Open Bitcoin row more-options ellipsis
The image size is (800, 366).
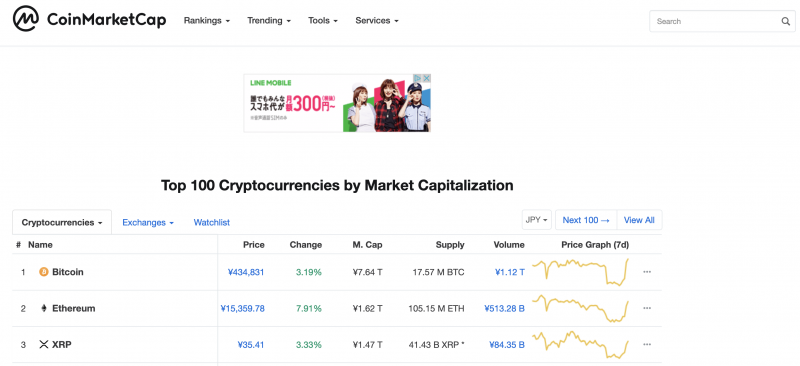pyautogui.click(x=647, y=272)
